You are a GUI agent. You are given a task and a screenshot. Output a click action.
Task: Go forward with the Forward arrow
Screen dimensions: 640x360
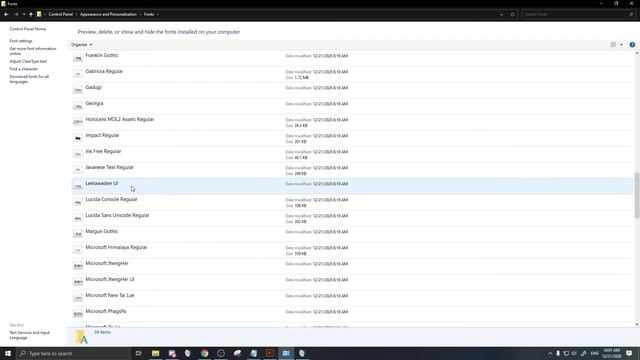[16, 14]
